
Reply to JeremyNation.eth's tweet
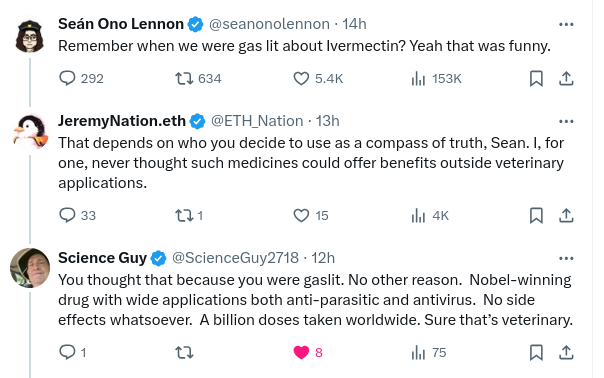[x=67, y=215]
